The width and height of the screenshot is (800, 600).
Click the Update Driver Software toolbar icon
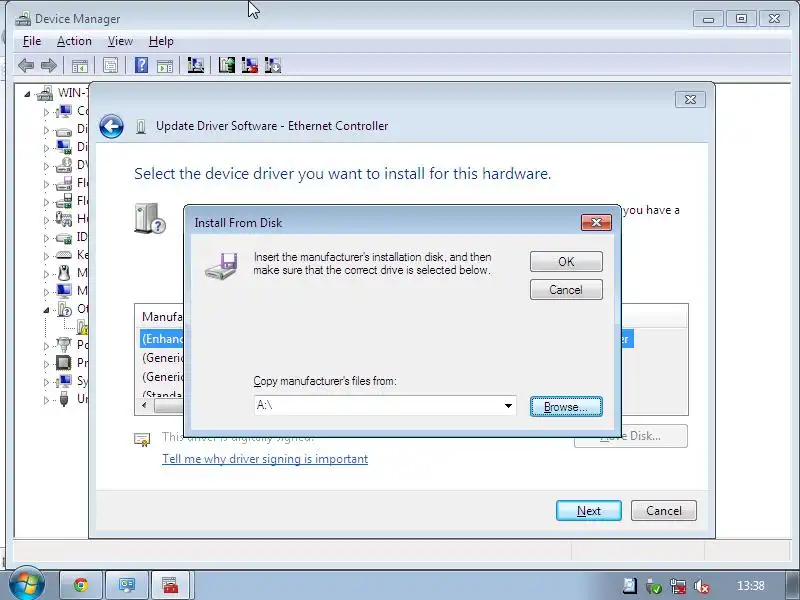pyautogui.click(x=226, y=65)
